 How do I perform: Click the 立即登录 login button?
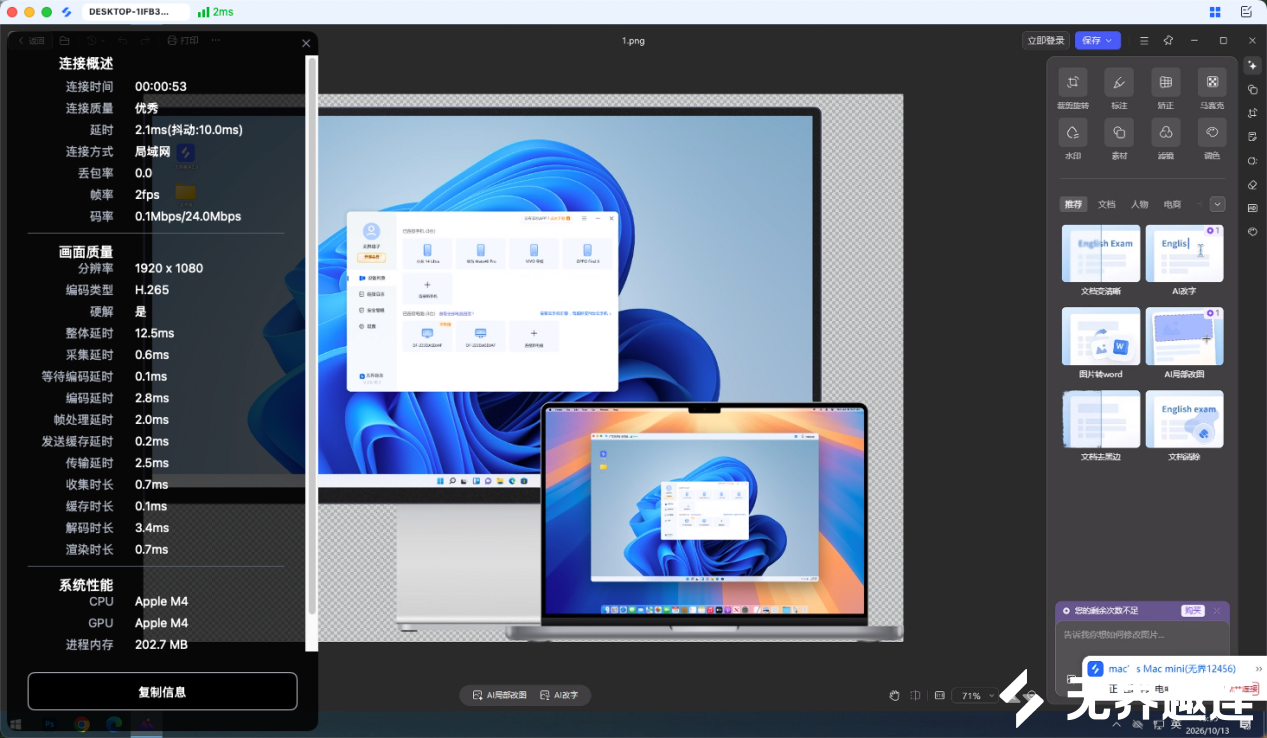click(x=1046, y=40)
